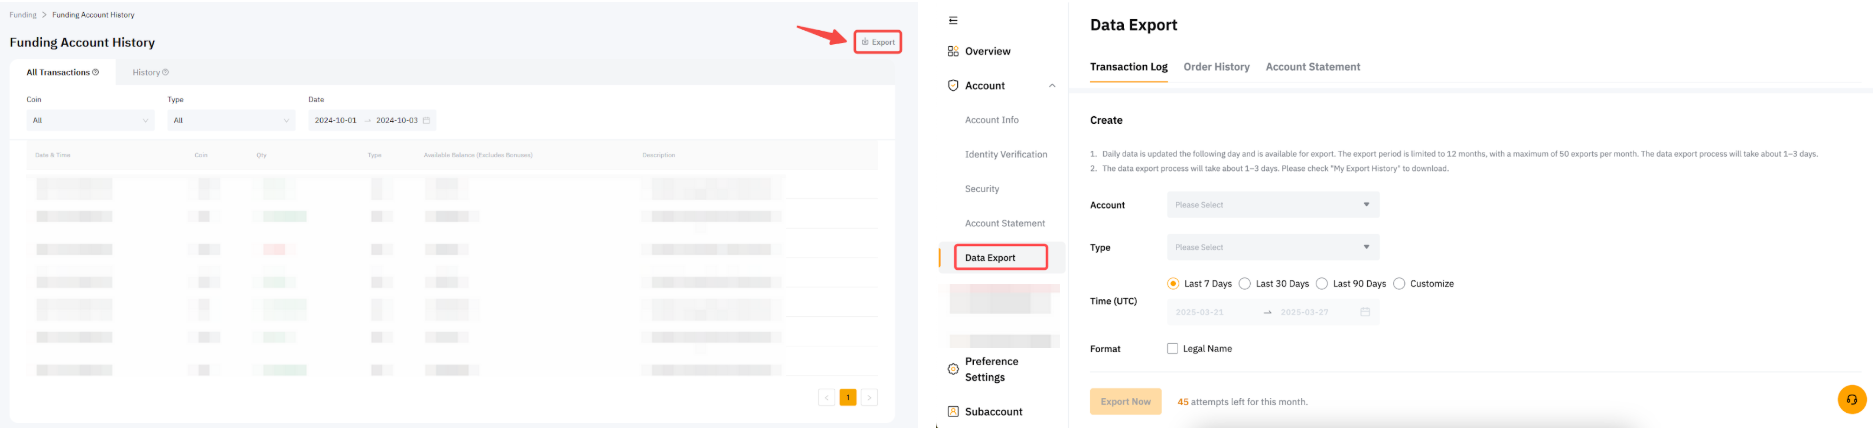The height and width of the screenshot is (428, 1873).
Task: Enable the Legal Name checkbox
Action: pos(1172,349)
